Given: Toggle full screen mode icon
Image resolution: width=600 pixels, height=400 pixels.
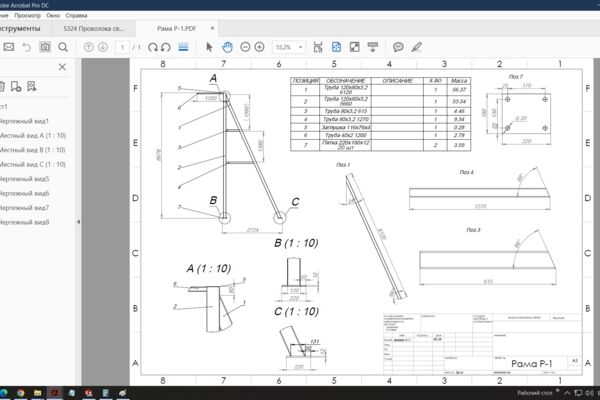Looking at the screenshot, I should point(355,47).
